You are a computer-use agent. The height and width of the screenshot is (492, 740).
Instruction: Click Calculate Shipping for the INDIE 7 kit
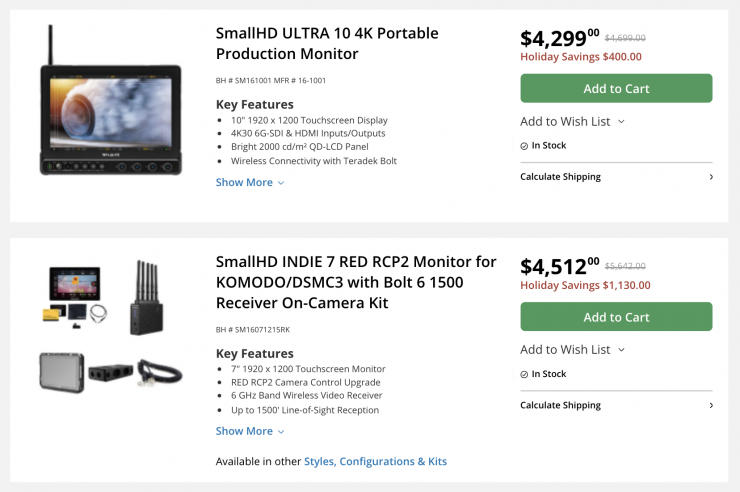pyautogui.click(x=560, y=405)
